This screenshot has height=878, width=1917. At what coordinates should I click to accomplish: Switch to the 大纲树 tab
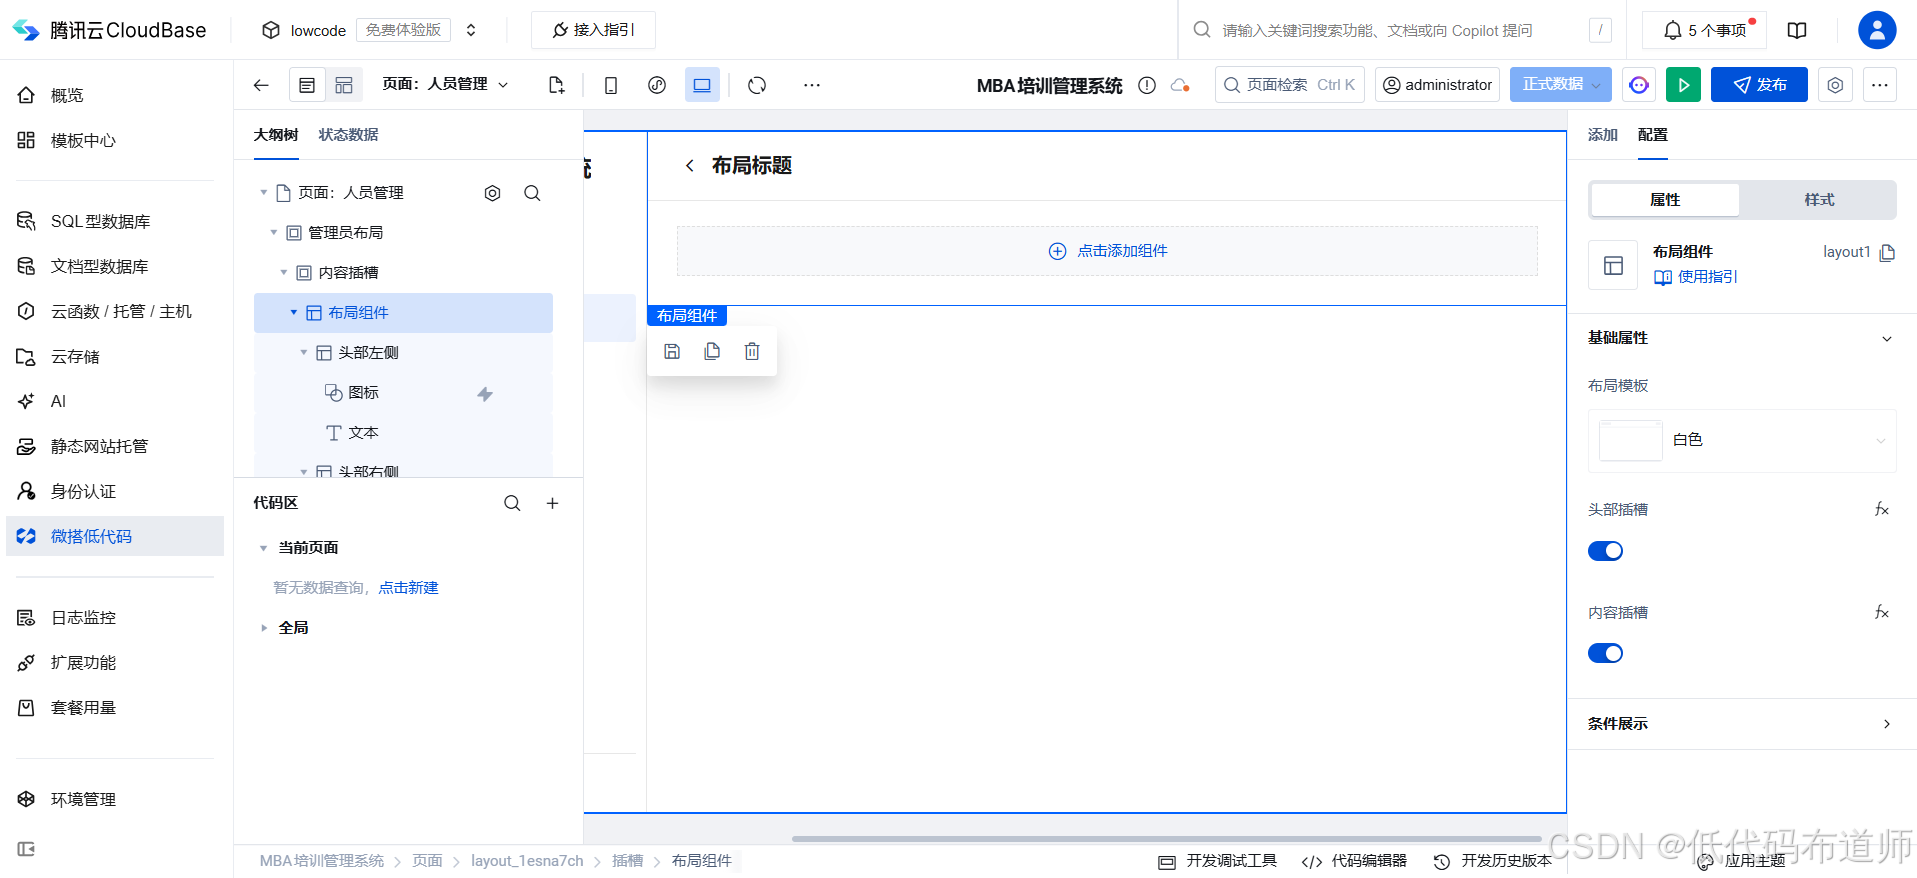coord(276,135)
